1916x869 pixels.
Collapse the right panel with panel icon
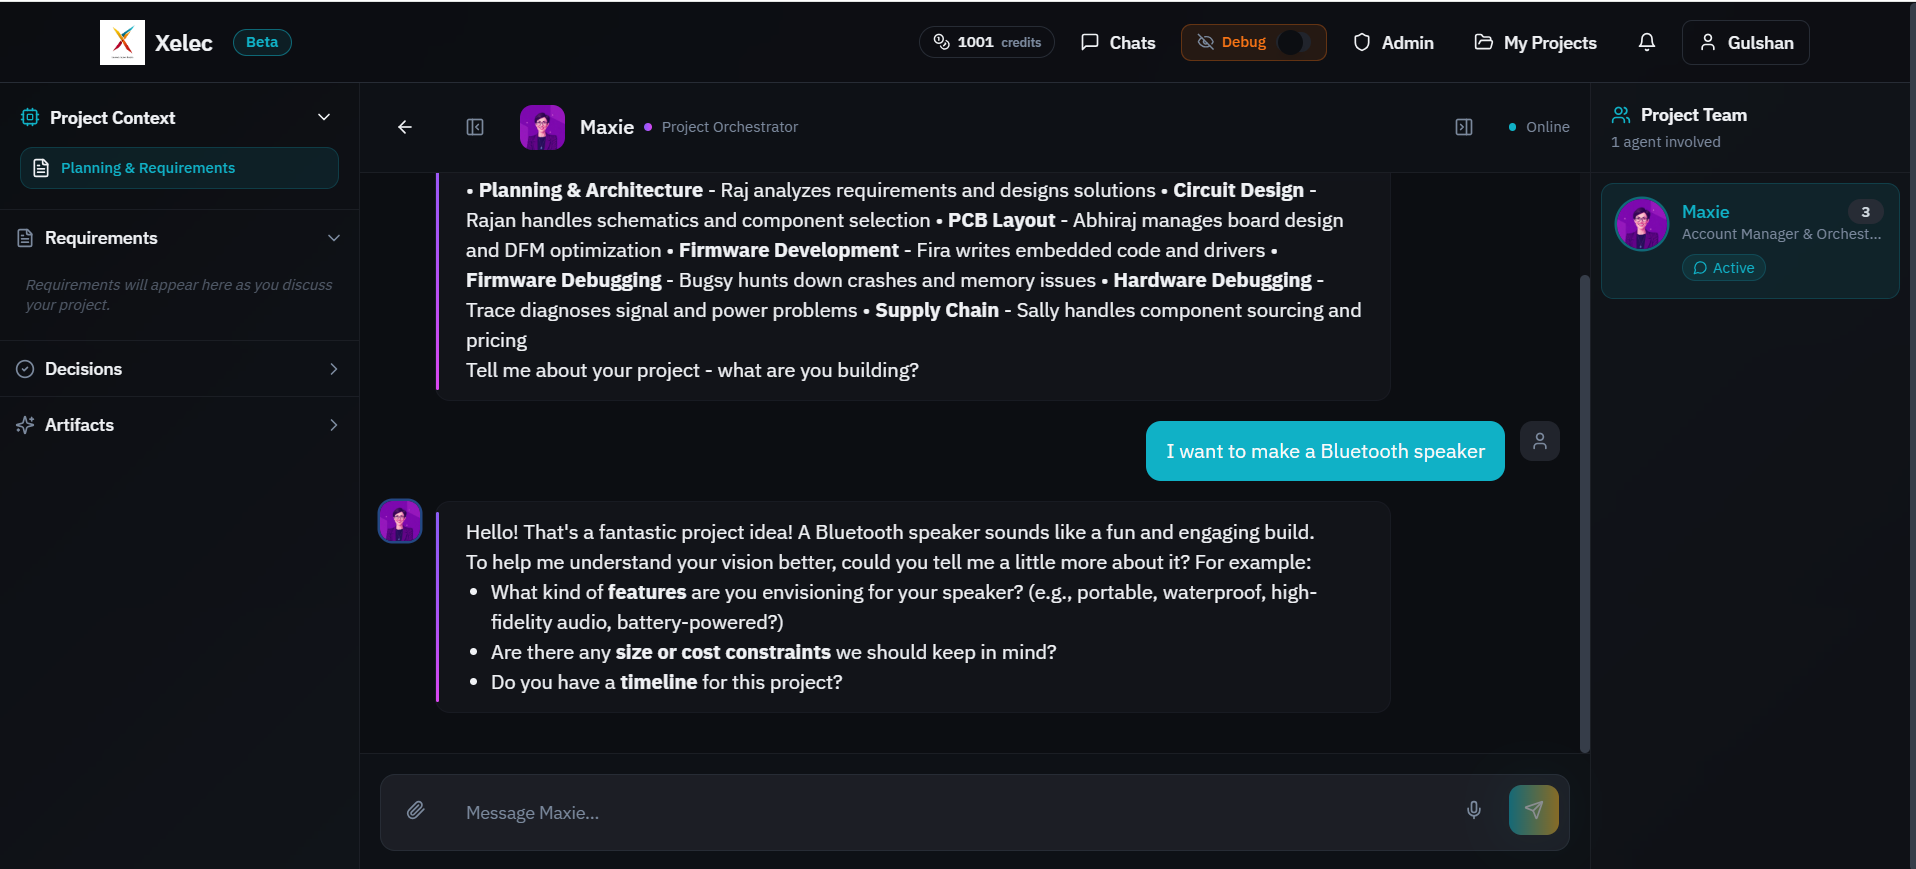point(1464,127)
